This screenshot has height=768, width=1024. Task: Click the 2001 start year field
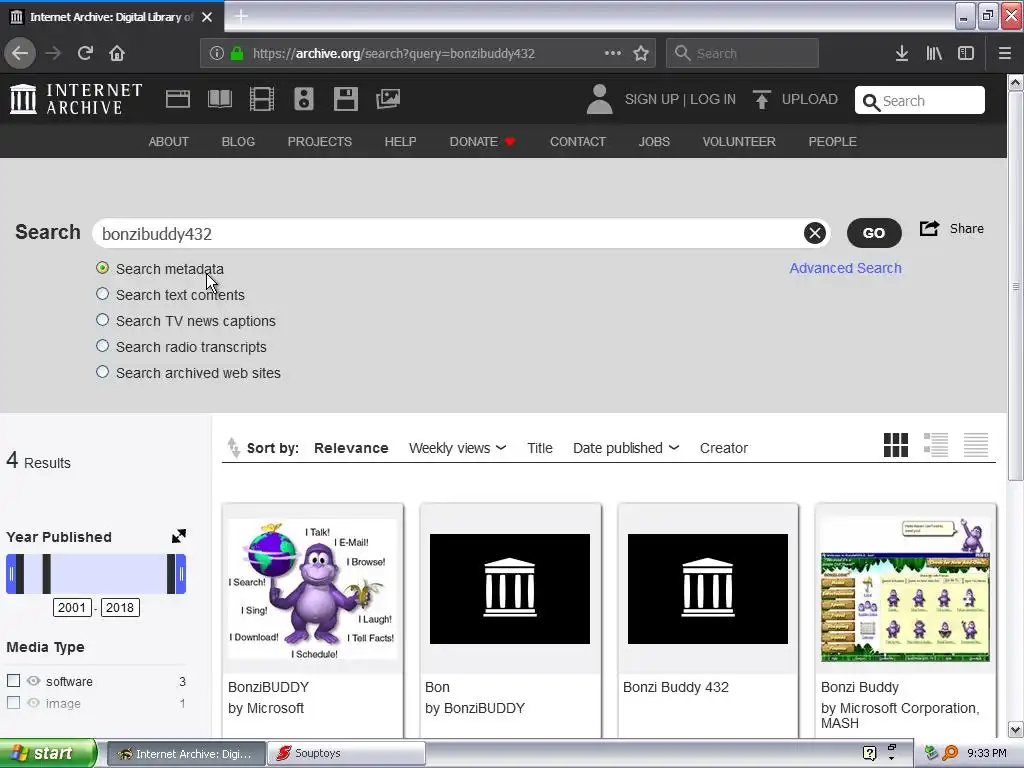pos(72,607)
